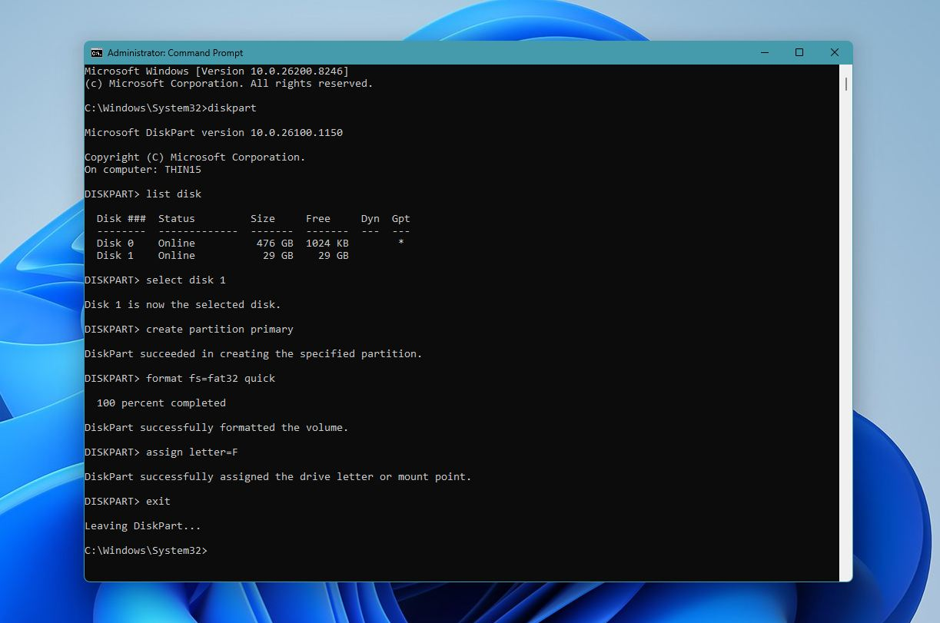Click the '(c) Microsoft Corporation. All rights reserved.' line

pyautogui.click(x=228, y=83)
